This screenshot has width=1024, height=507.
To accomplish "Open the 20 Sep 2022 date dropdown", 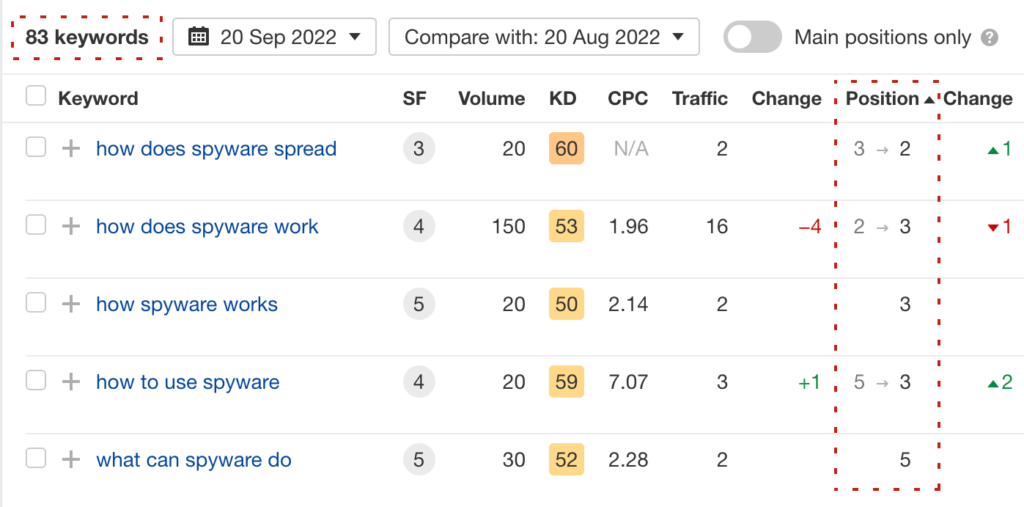I will (274, 37).
